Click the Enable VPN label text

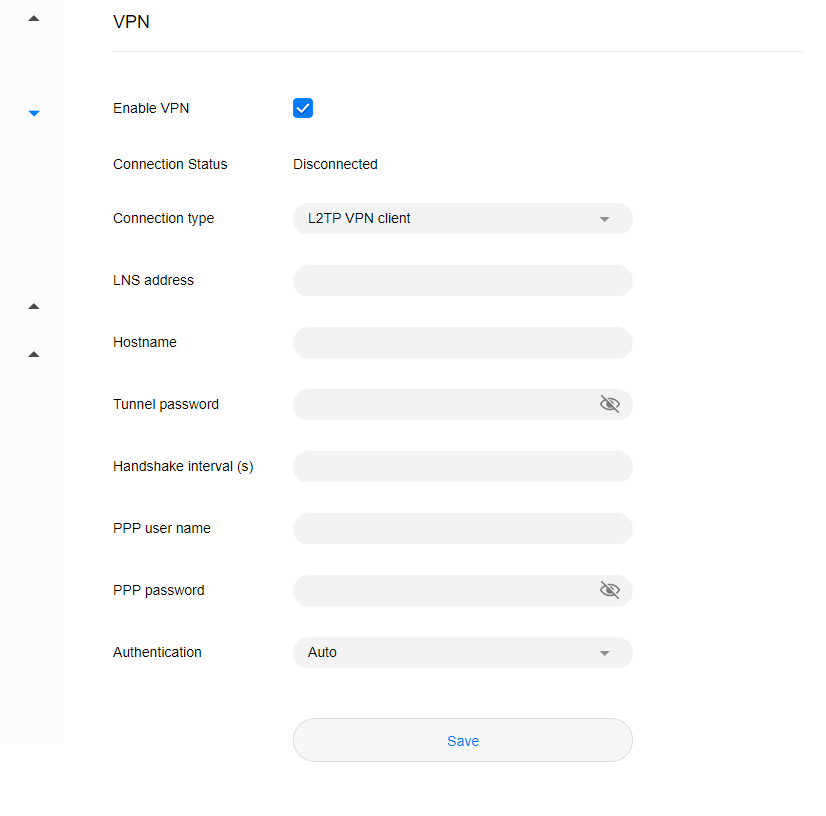[151, 108]
